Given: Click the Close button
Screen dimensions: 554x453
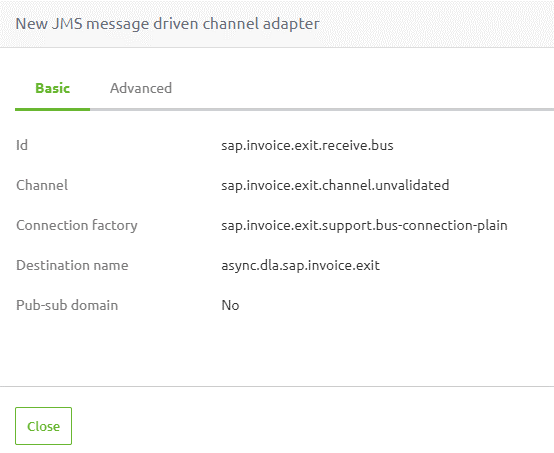Looking at the screenshot, I should pyautogui.click(x=43, y=426).
